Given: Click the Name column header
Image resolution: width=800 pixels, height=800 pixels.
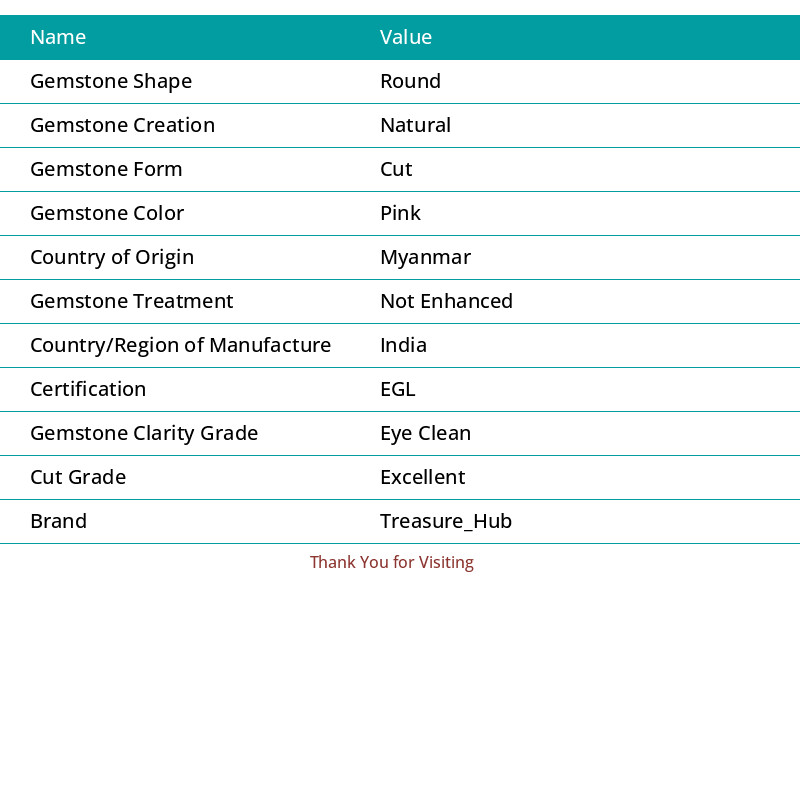Looking at the screenshot, I should (58, 37).
